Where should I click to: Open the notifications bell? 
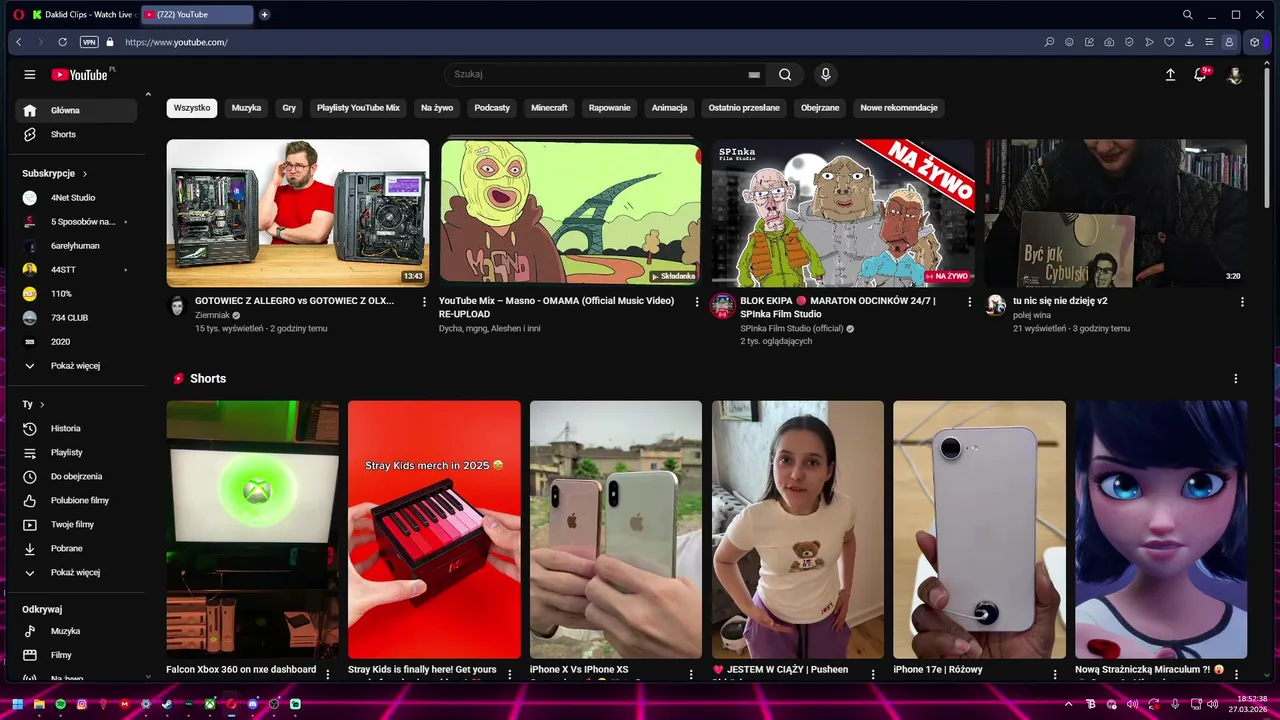(1200, 75)
